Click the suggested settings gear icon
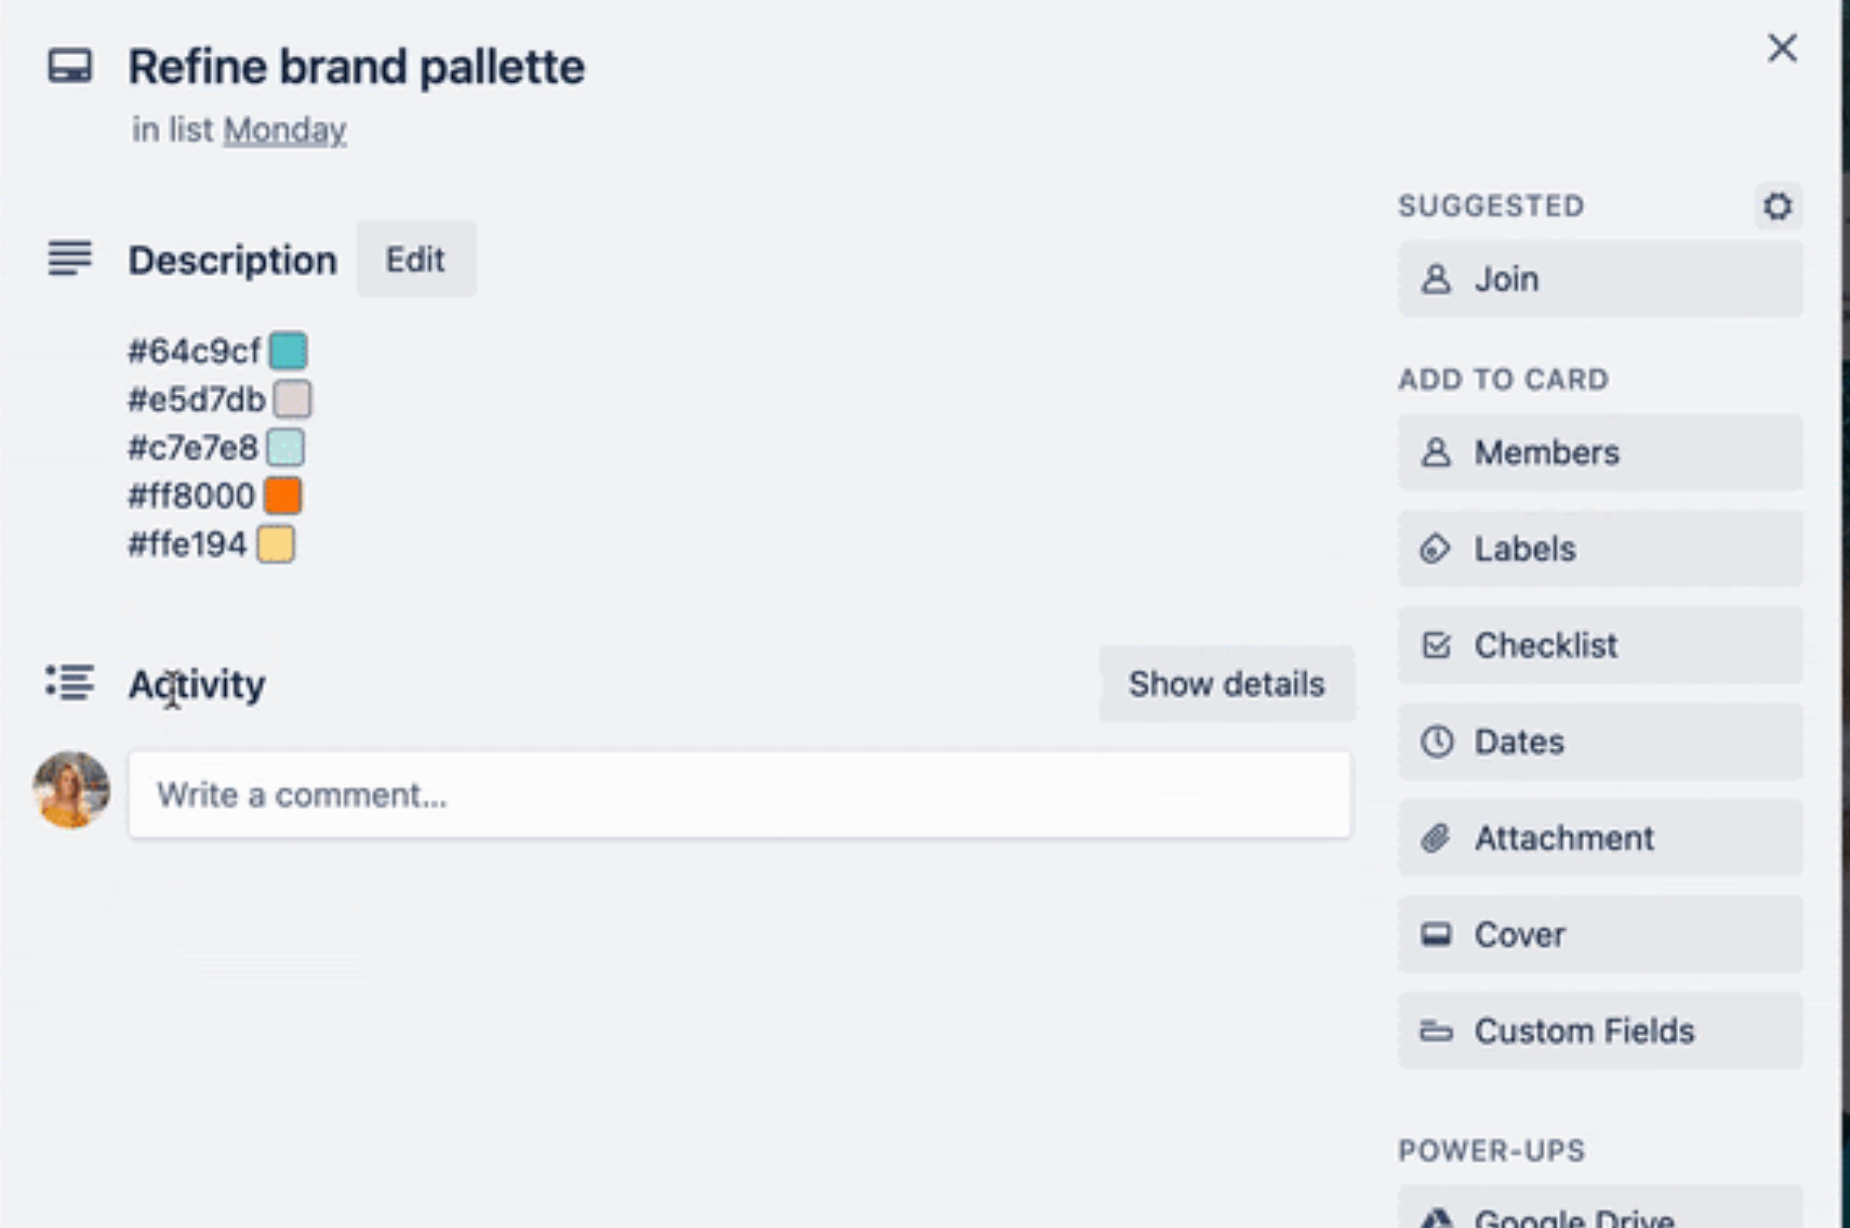 pos(1777,206)
